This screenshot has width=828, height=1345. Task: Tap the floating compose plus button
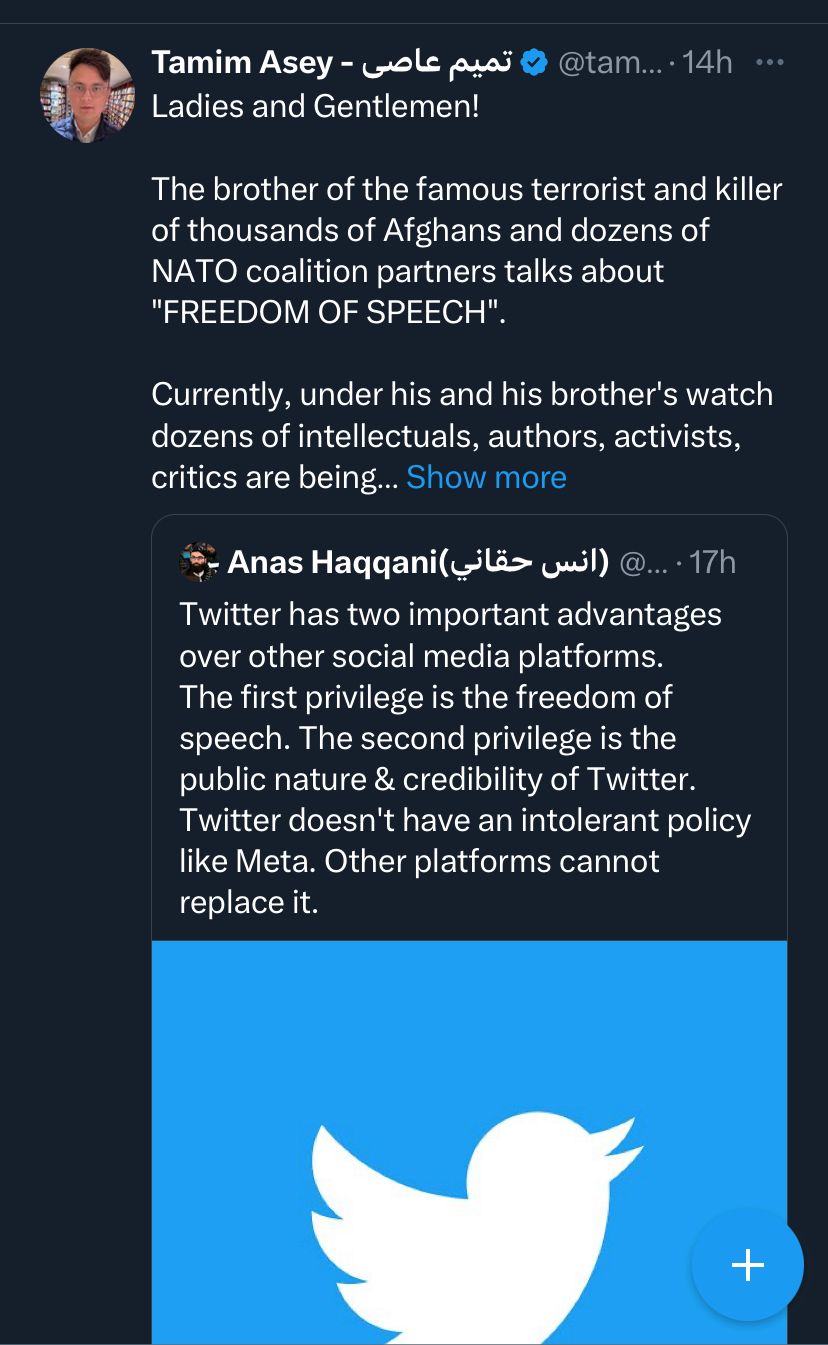coord(747,1265)
